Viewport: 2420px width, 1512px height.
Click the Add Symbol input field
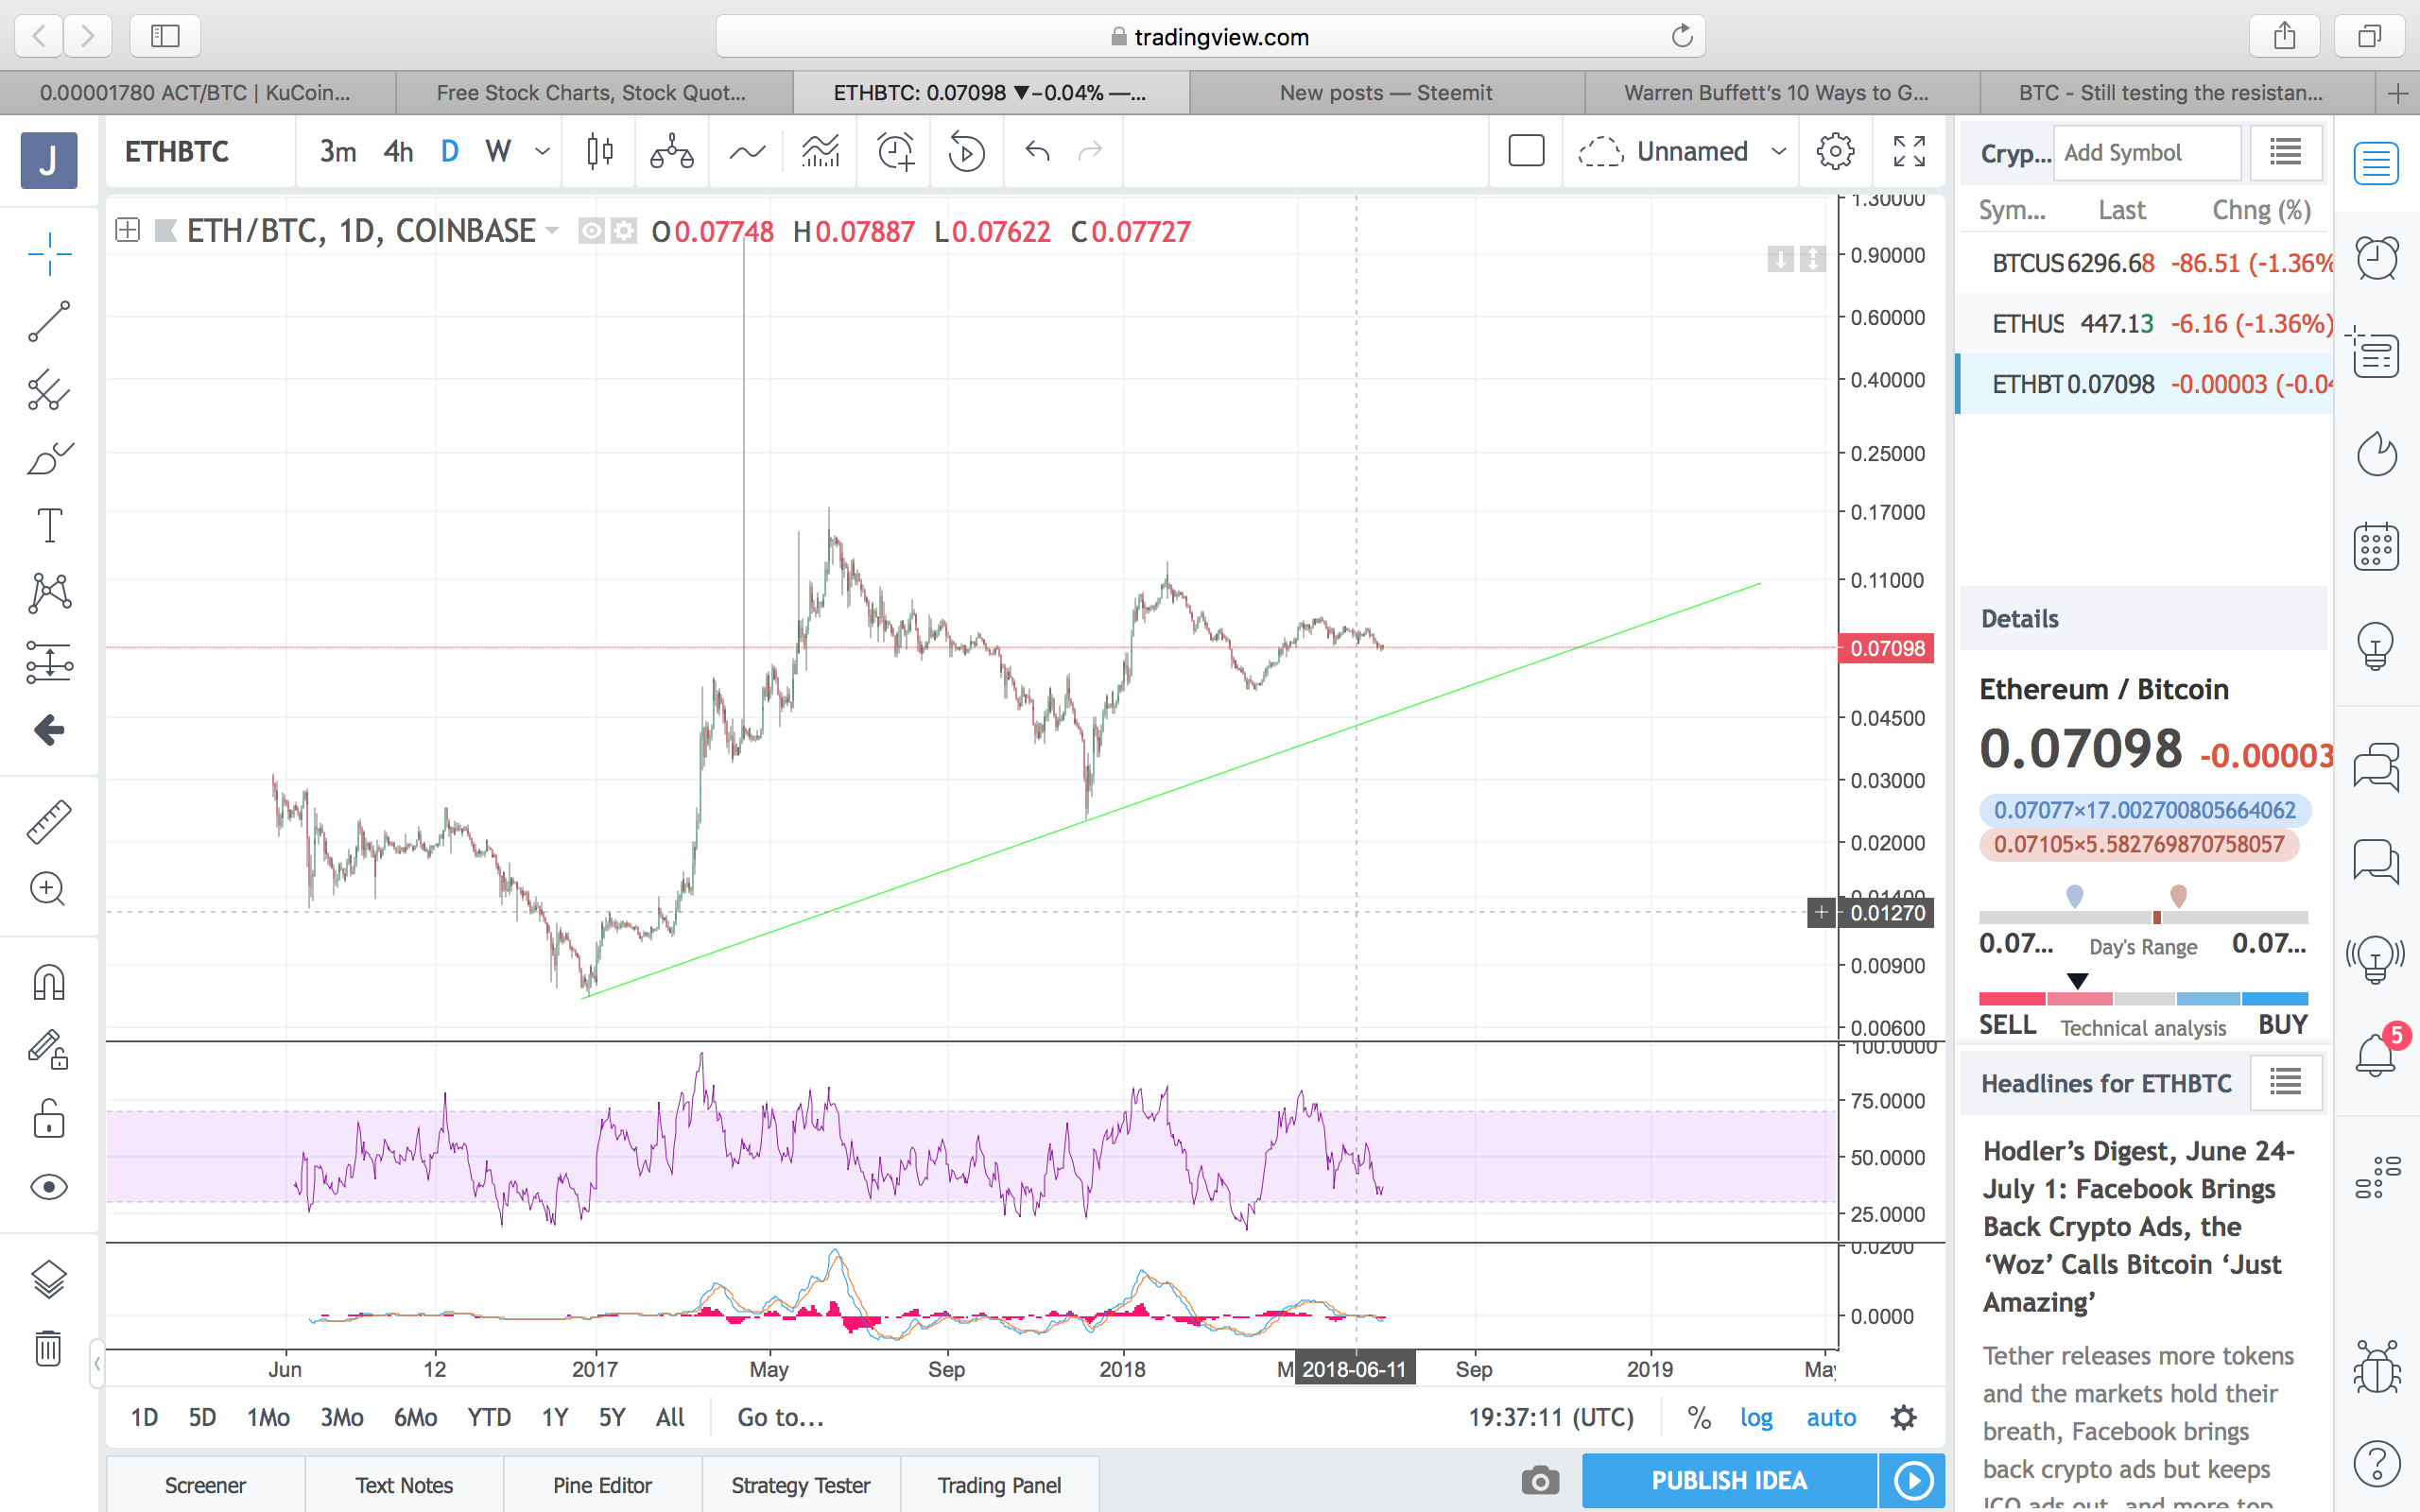(x=2146, y=153)
